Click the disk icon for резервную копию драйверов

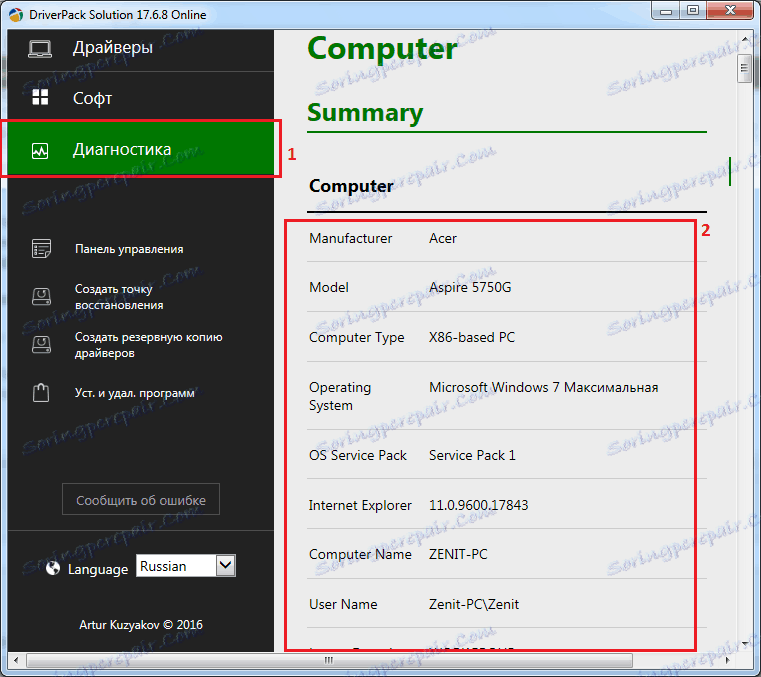click(41, 344)
